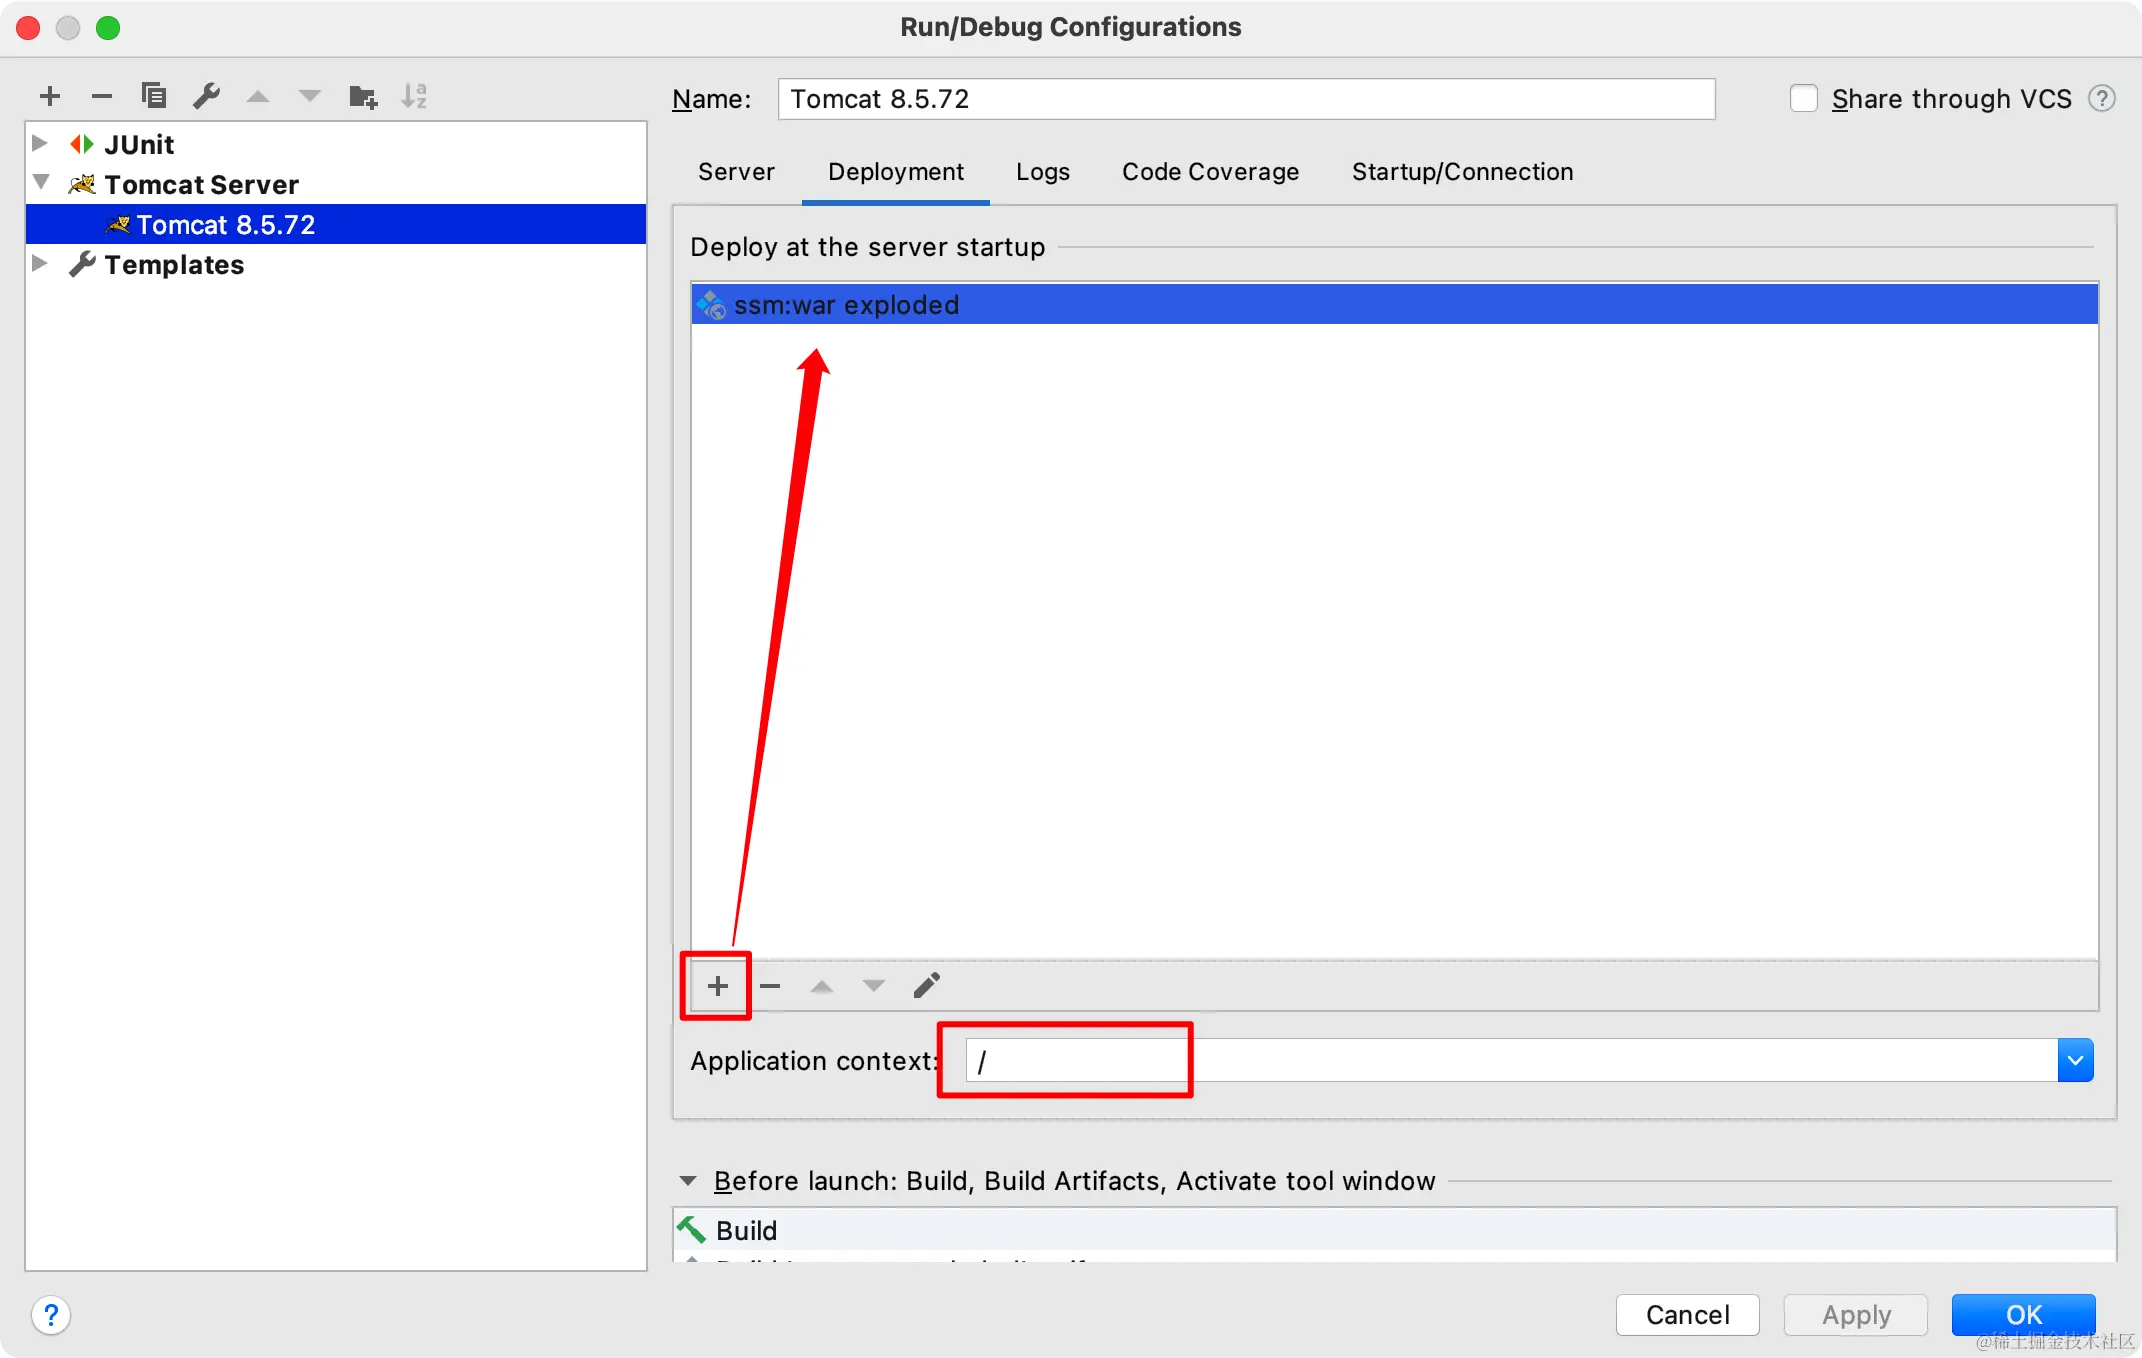Click into the Name text field

(x=1245, y=99)
